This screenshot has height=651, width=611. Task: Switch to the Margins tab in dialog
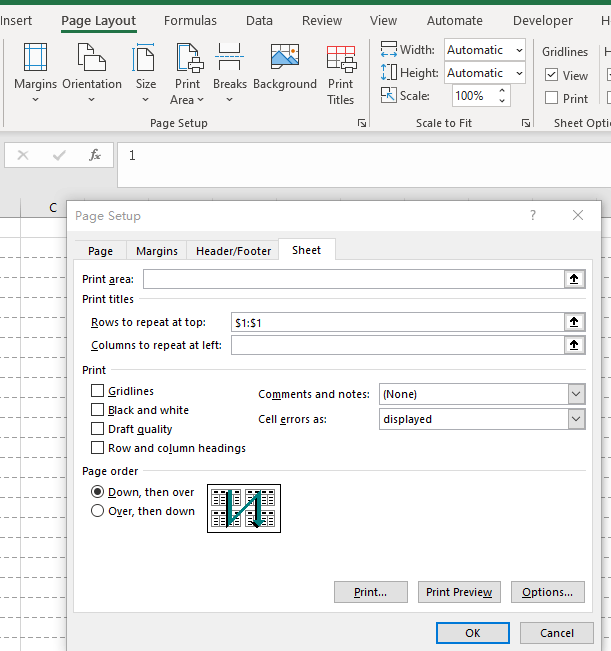(x=157, y=251)
